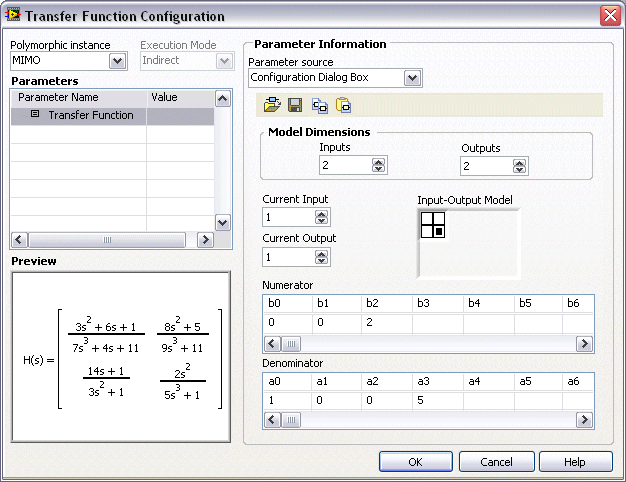Screen dimensions: 626x482
Task: Click the Paste model data icon
Action: click(344, 105)
